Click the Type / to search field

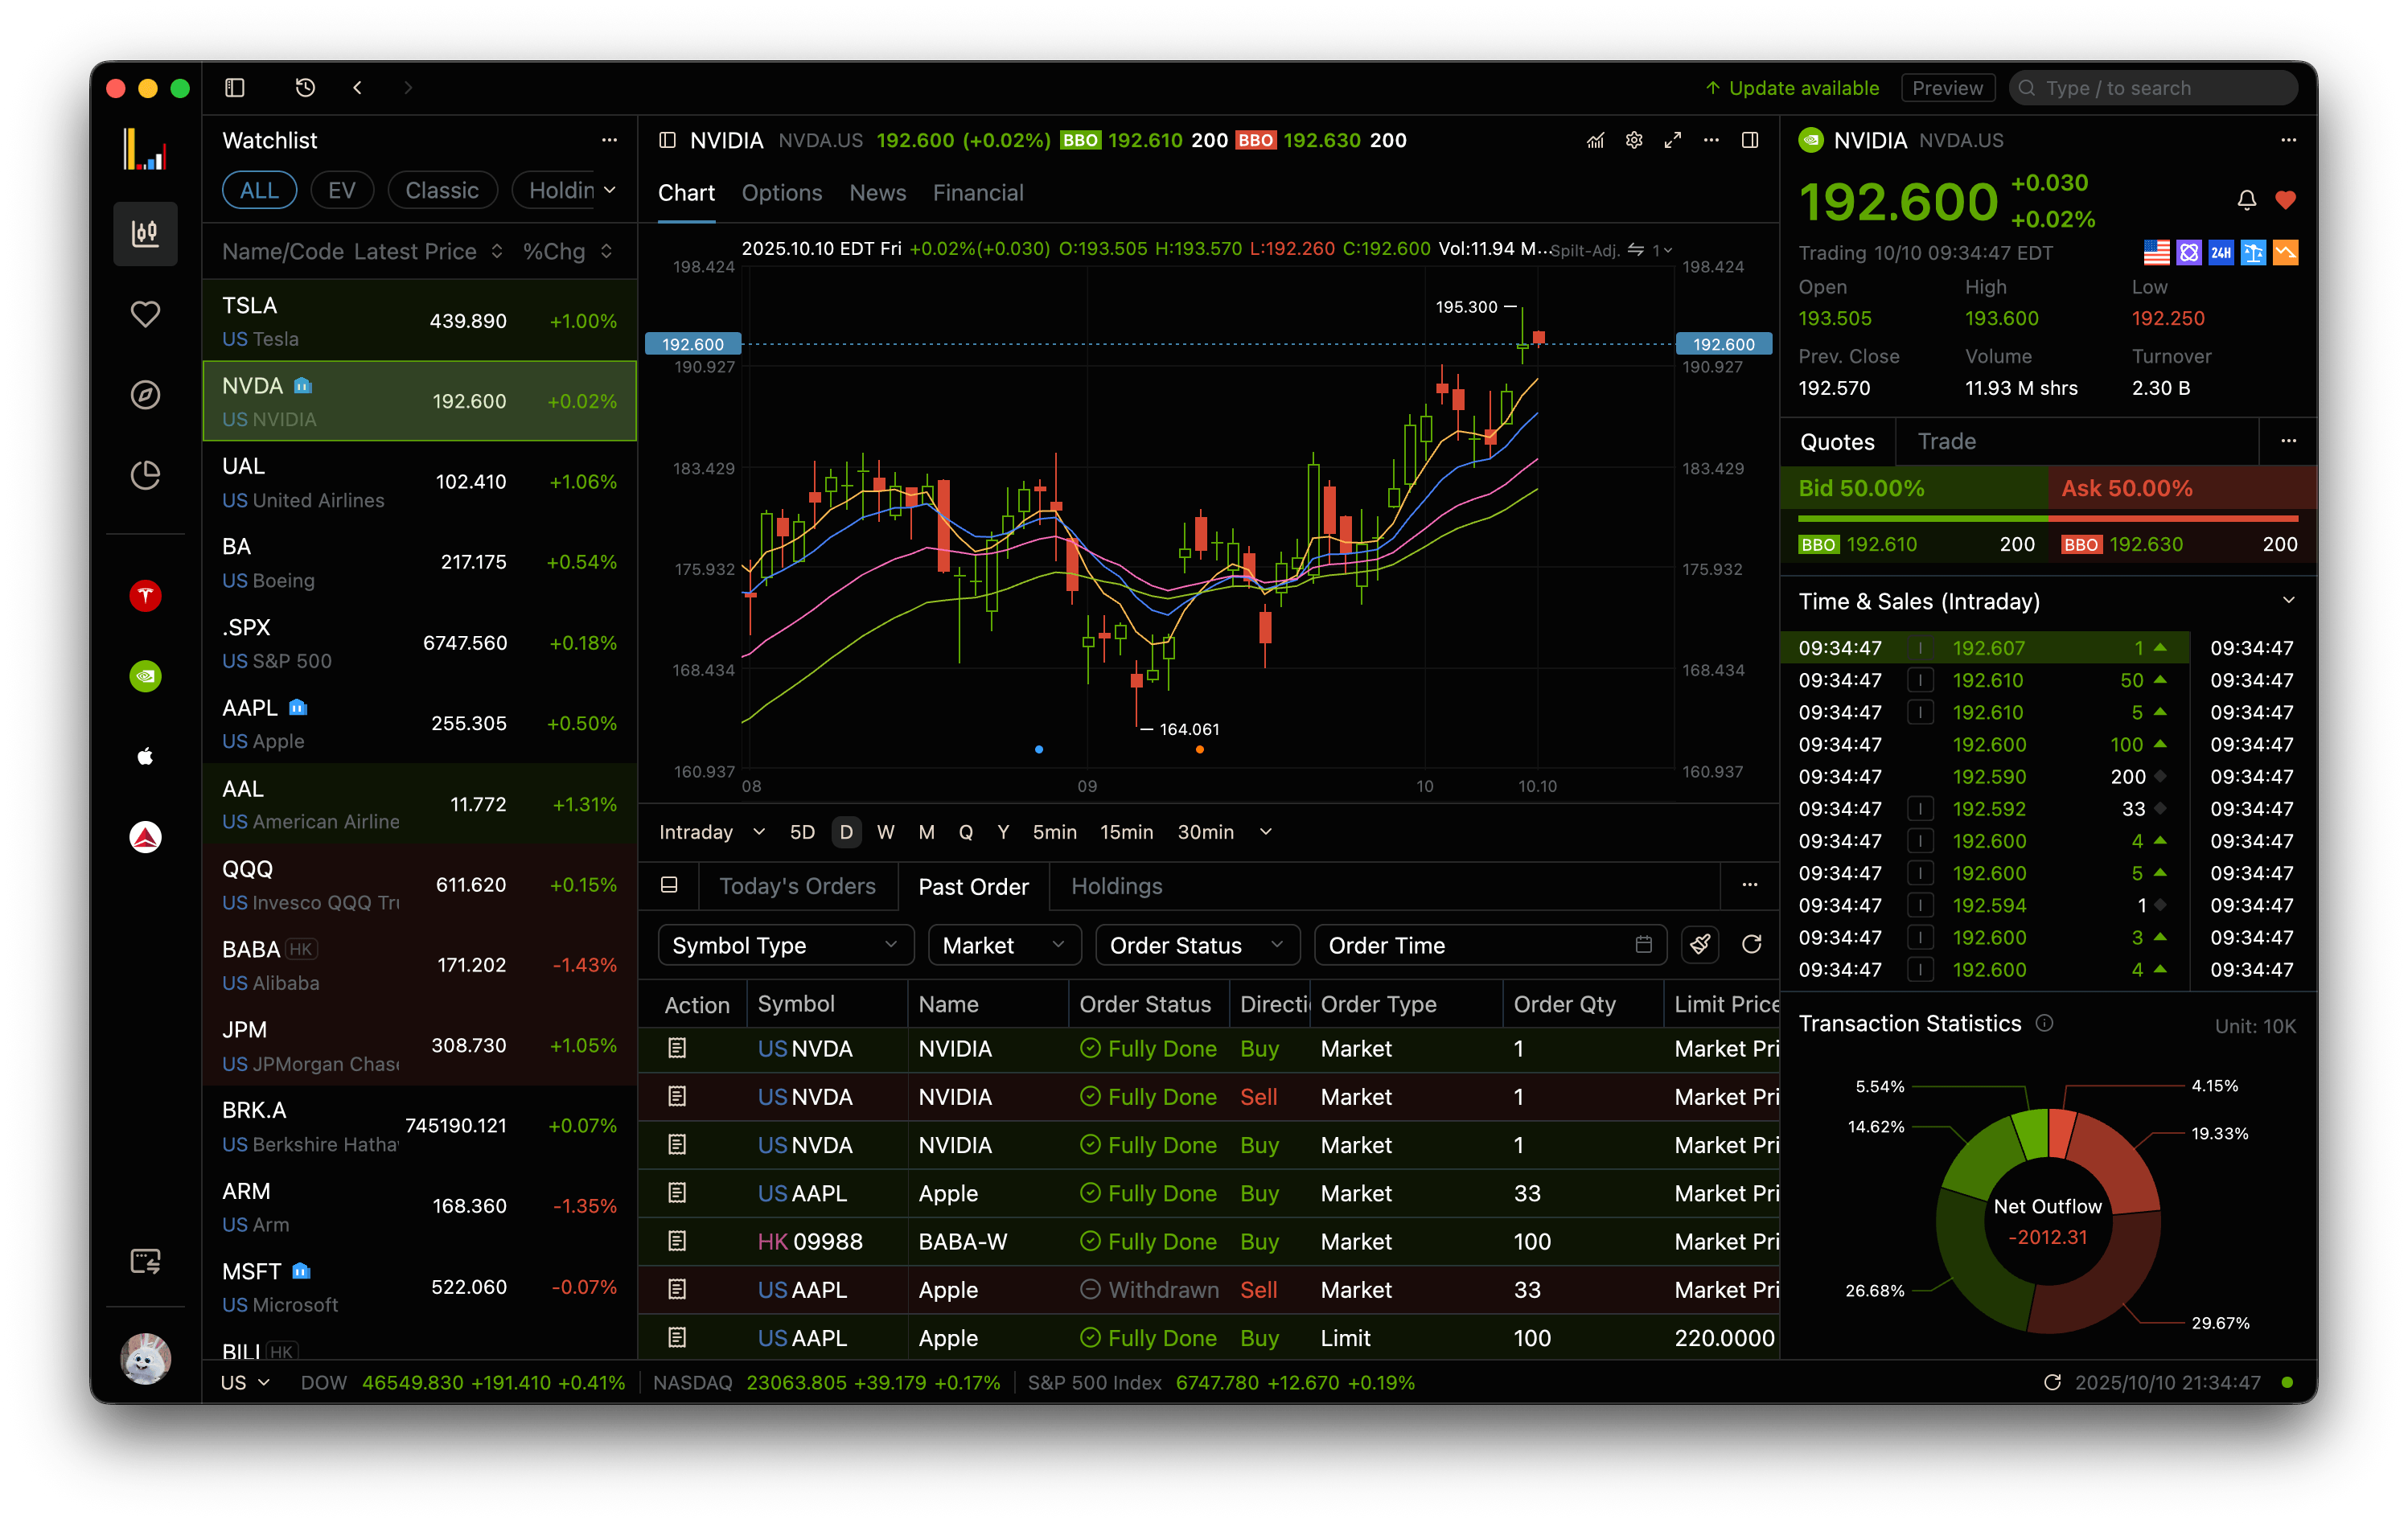coord(2152,88)
